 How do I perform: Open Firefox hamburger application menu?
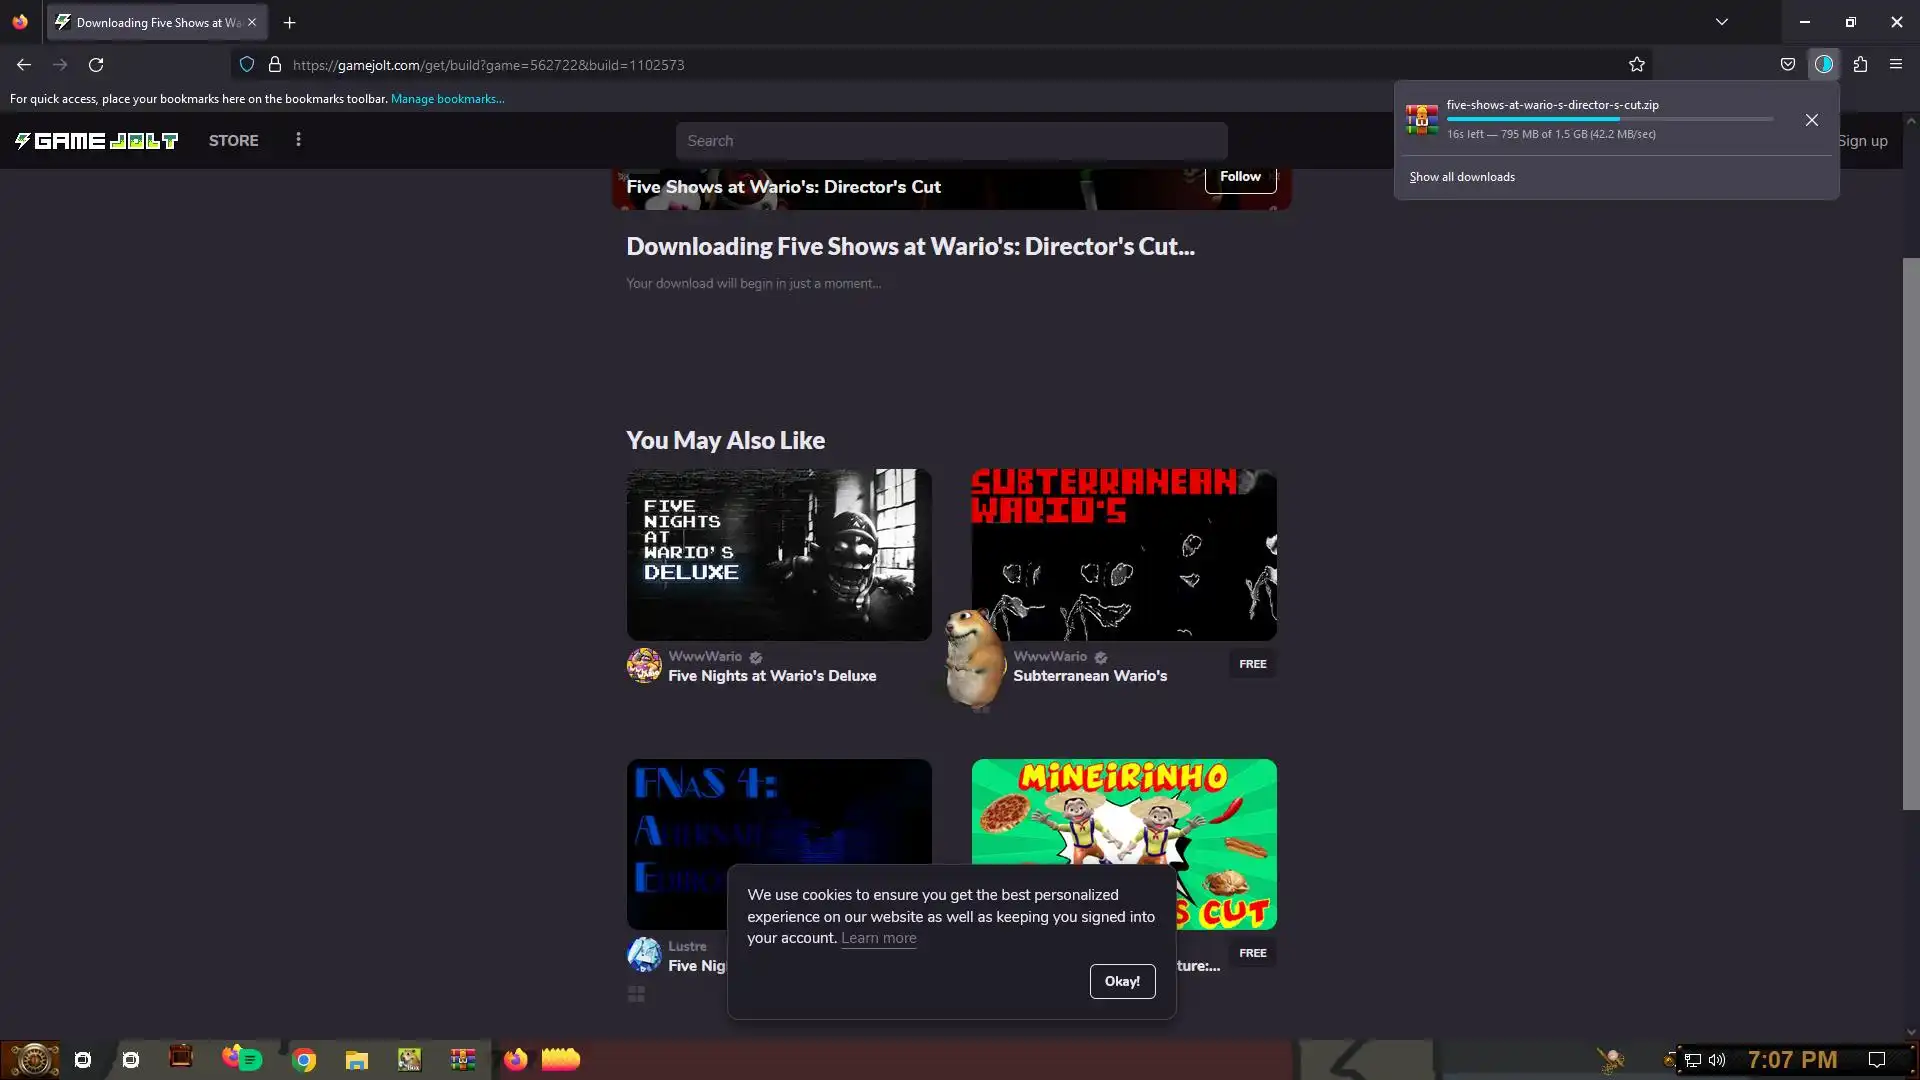[1896, 64]
